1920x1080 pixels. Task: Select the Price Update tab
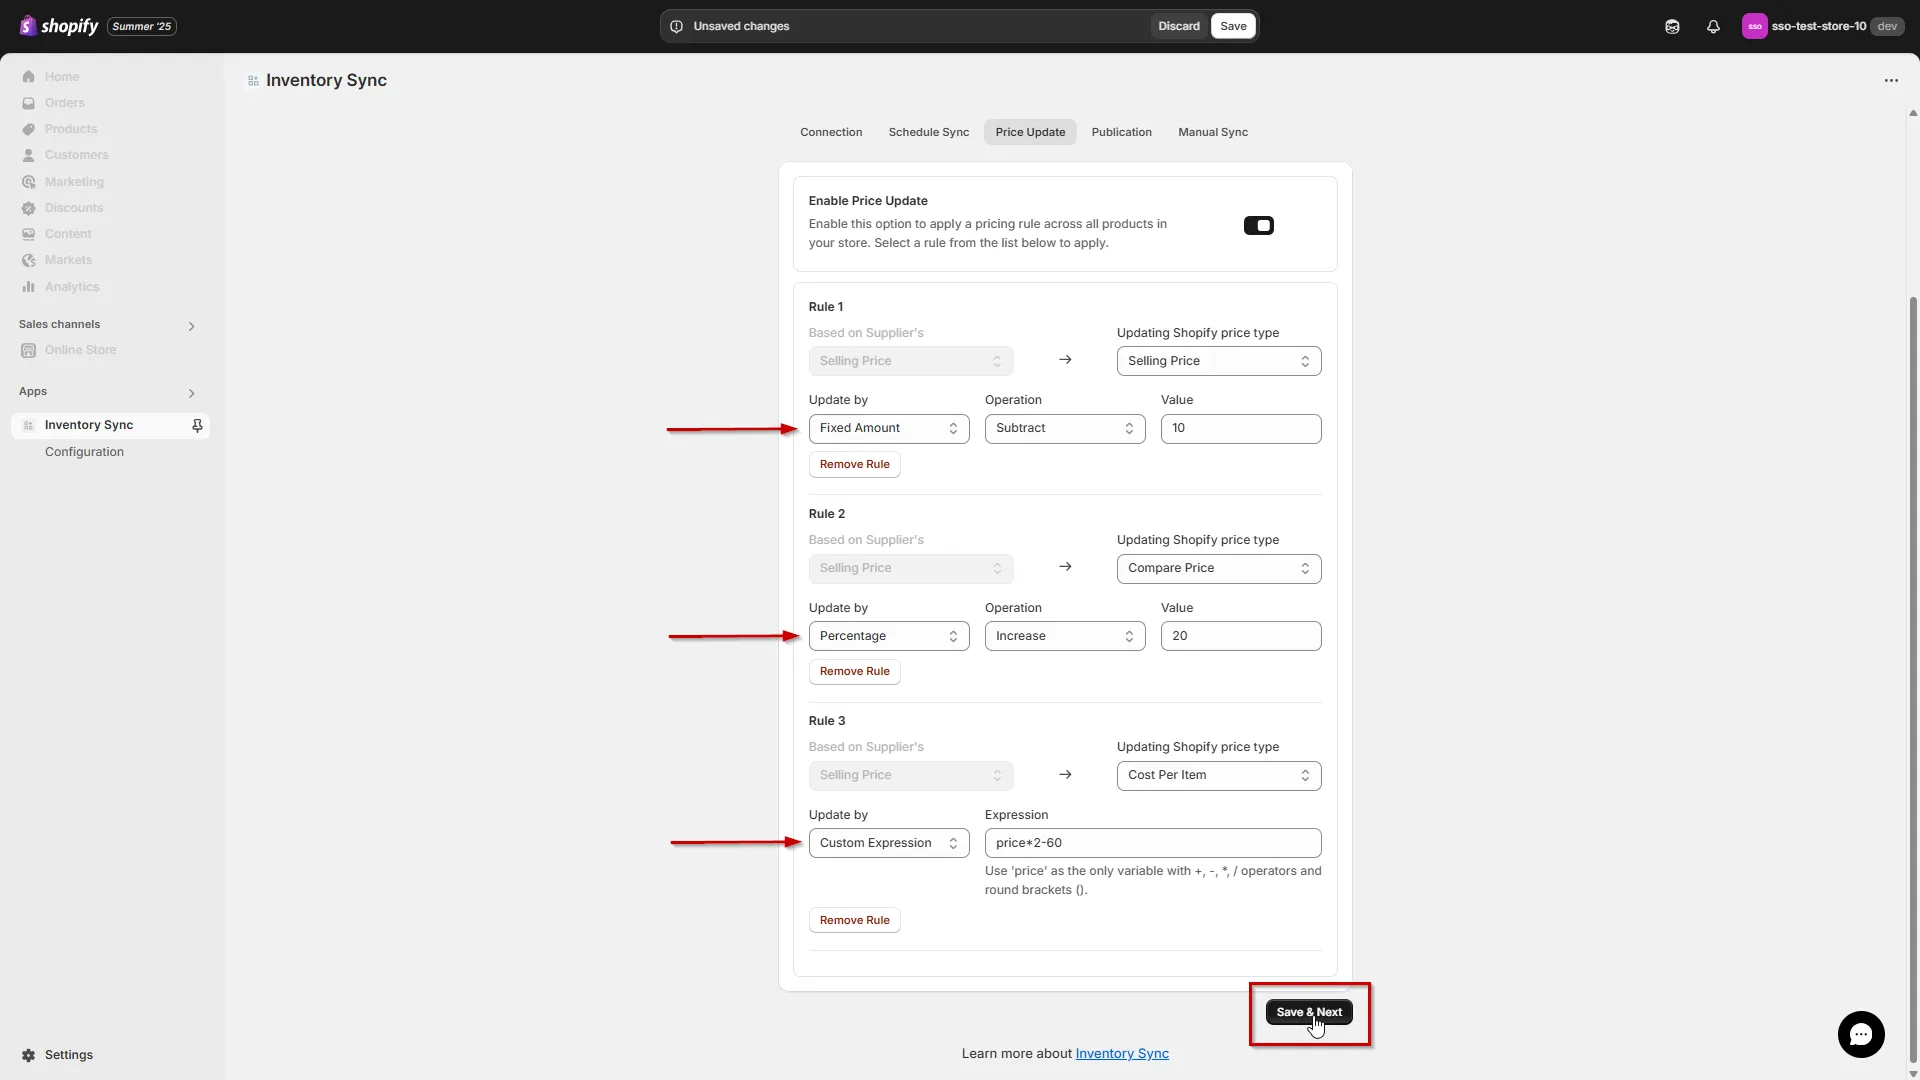coord(1030,132)
